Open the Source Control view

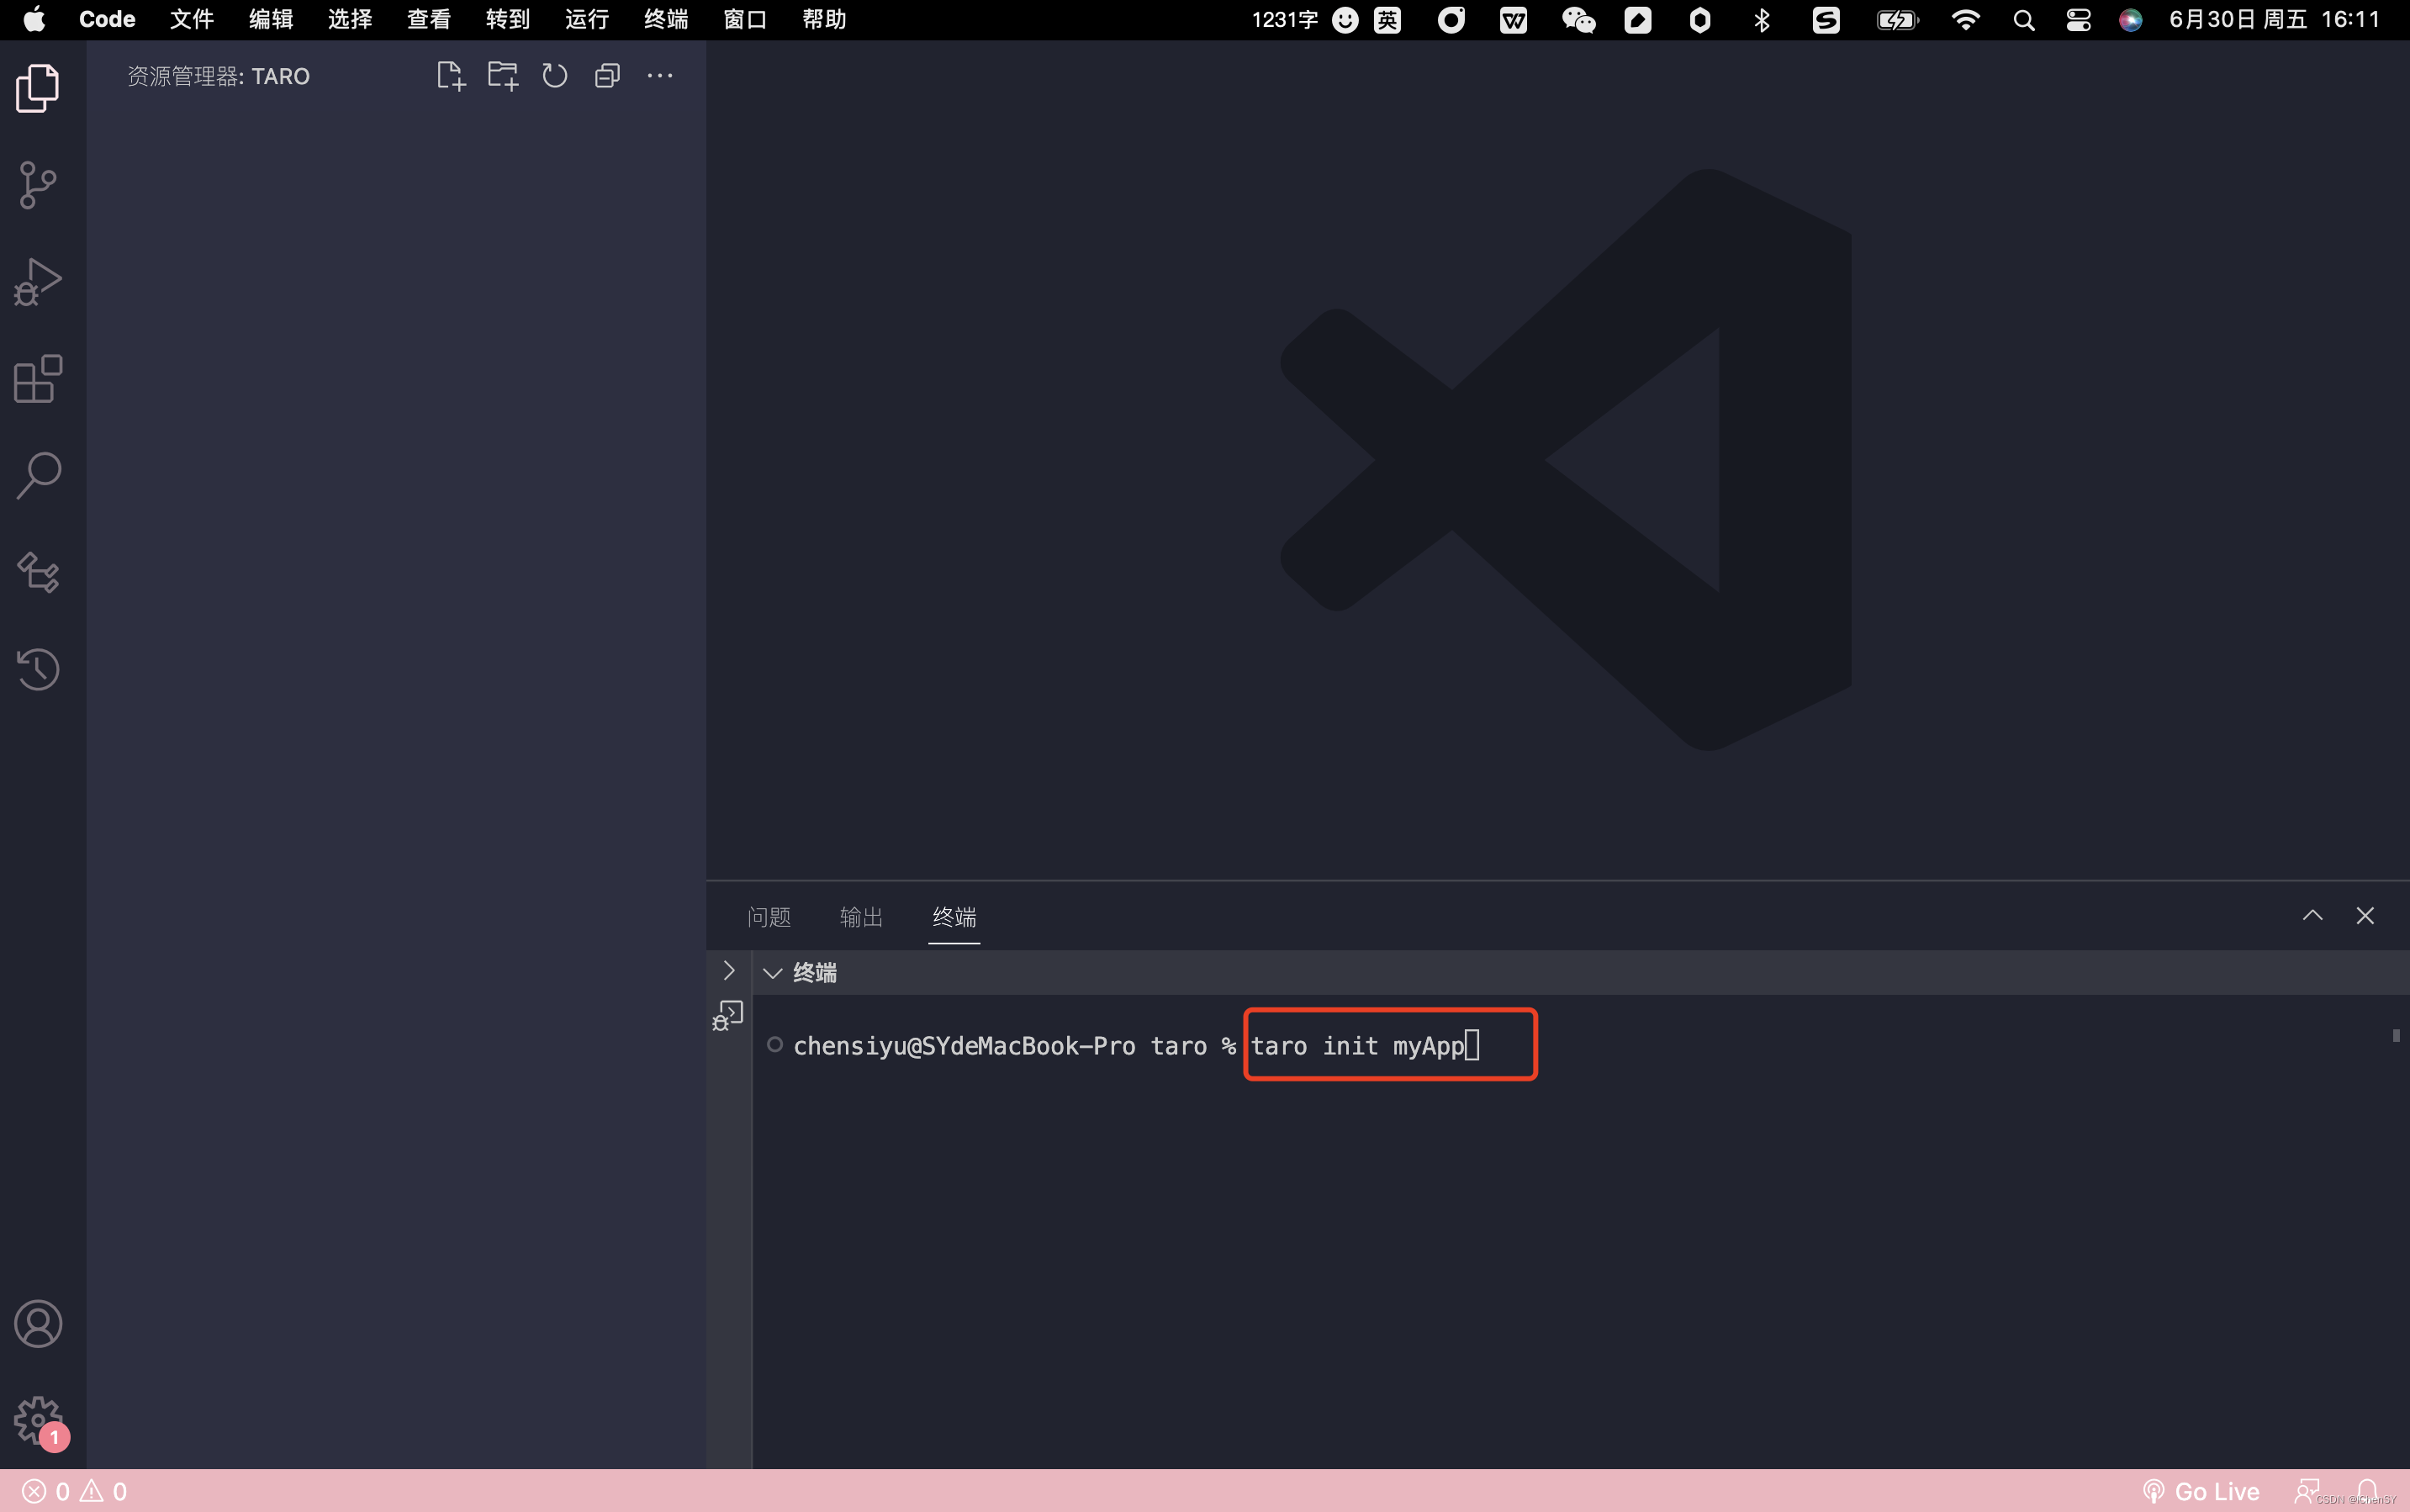coord(38,185)
